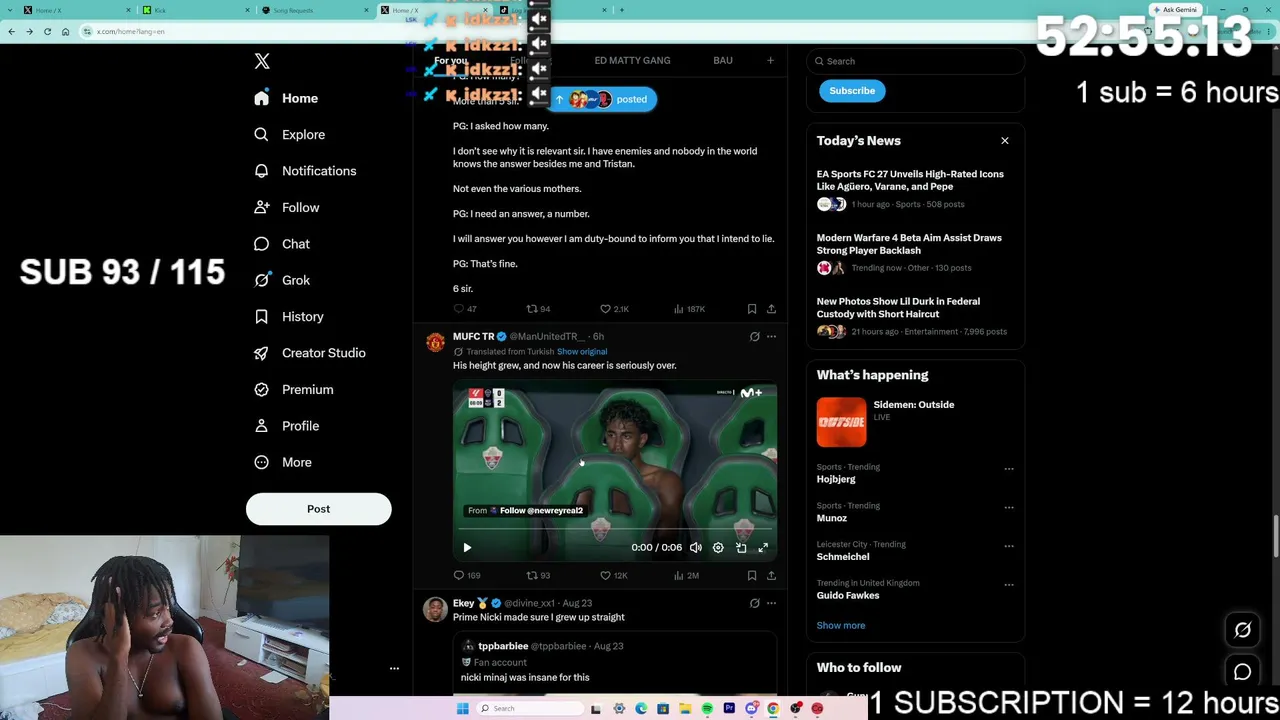Open more options for Hojbjerg trend
Image resolution: width=1280 pixels, height=720 pixels.
coord(1009,468)
